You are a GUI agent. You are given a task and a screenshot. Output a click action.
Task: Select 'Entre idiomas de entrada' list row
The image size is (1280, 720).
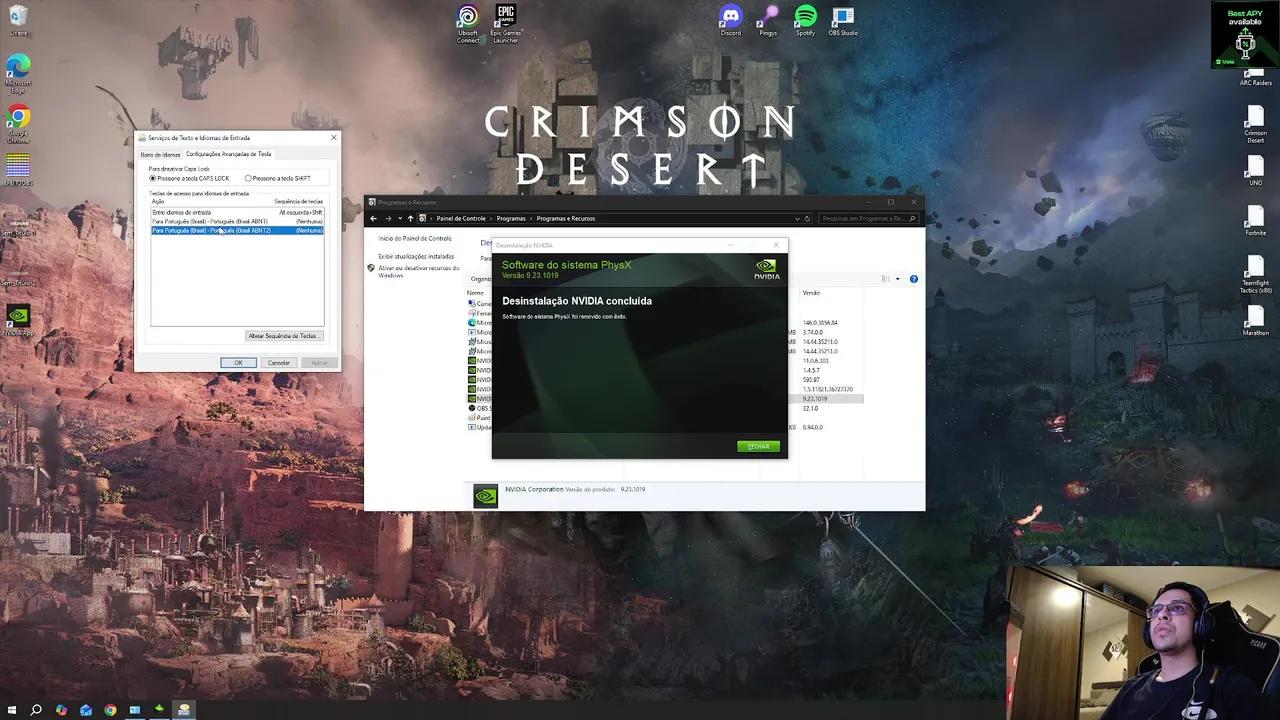tap(237, 212)
